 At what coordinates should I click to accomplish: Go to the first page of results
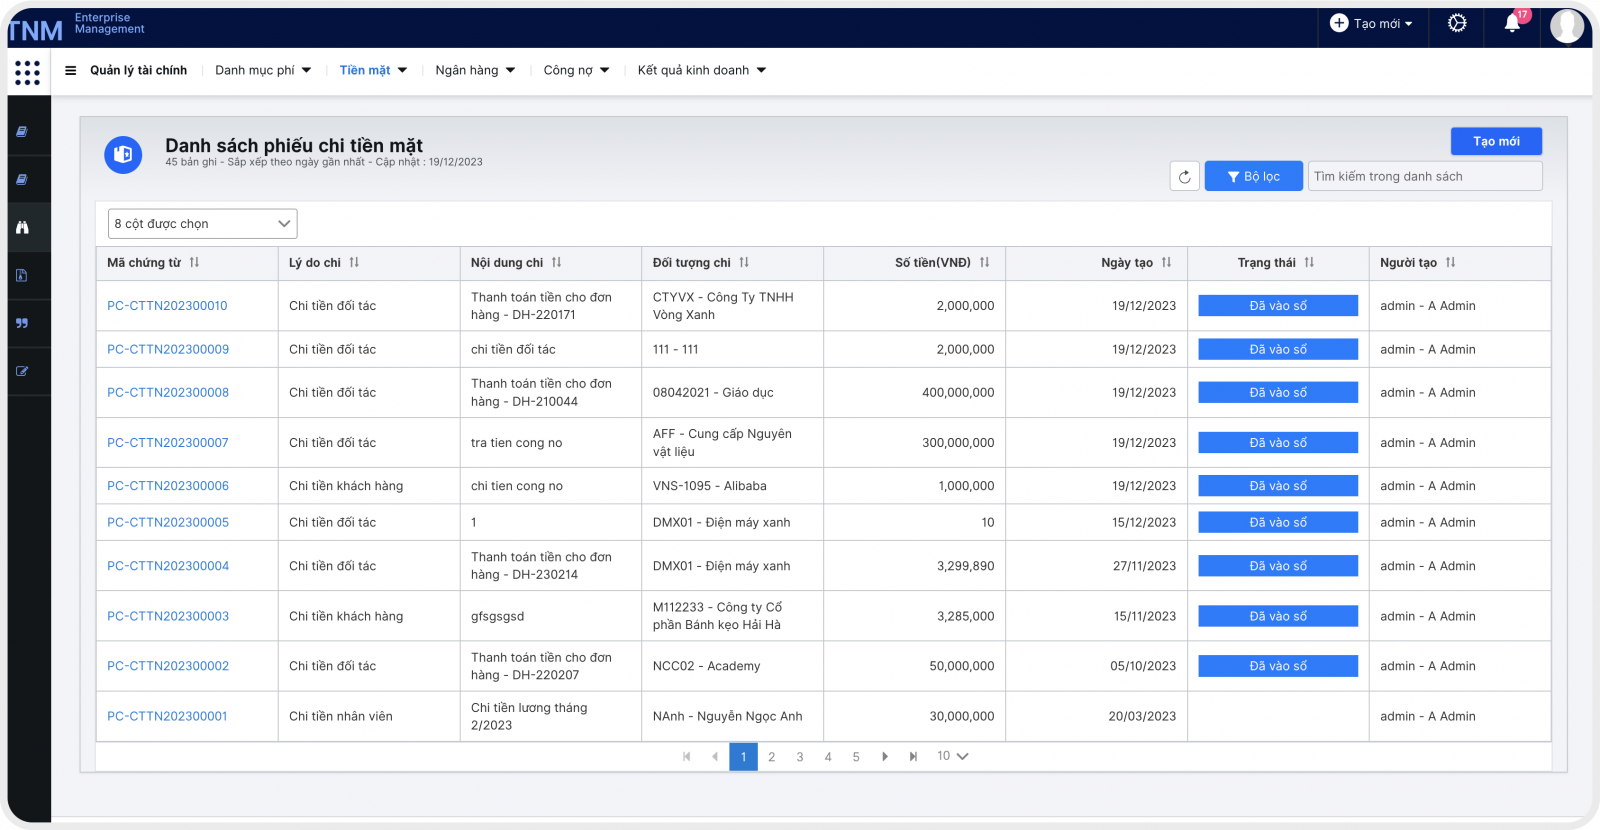pos(687,757)
